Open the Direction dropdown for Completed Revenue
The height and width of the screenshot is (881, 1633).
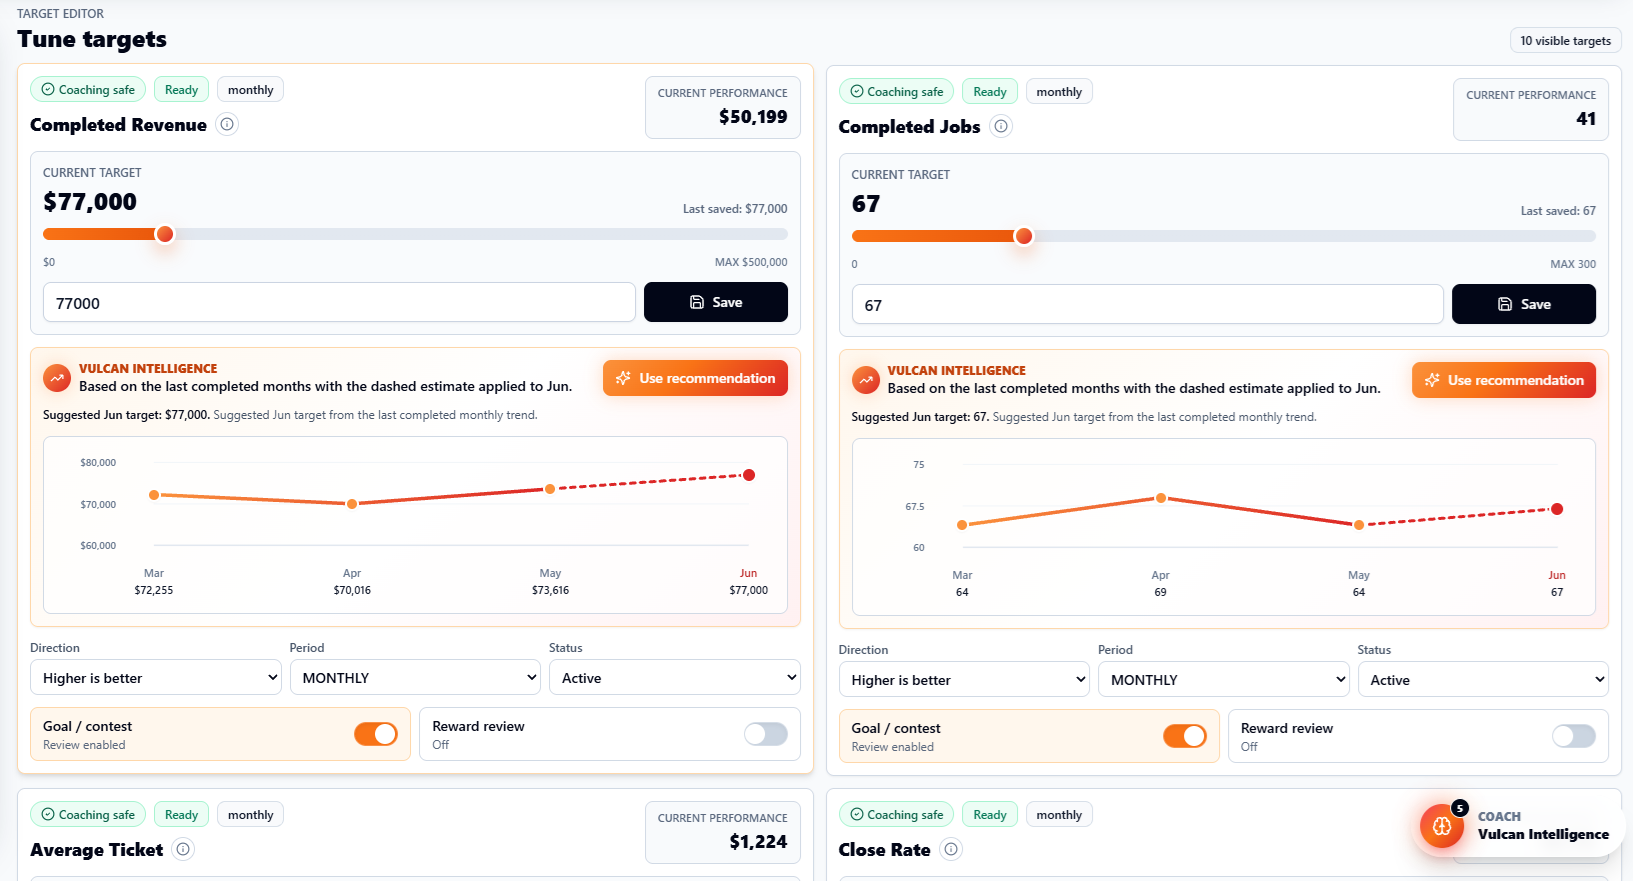tap(156, 677)
